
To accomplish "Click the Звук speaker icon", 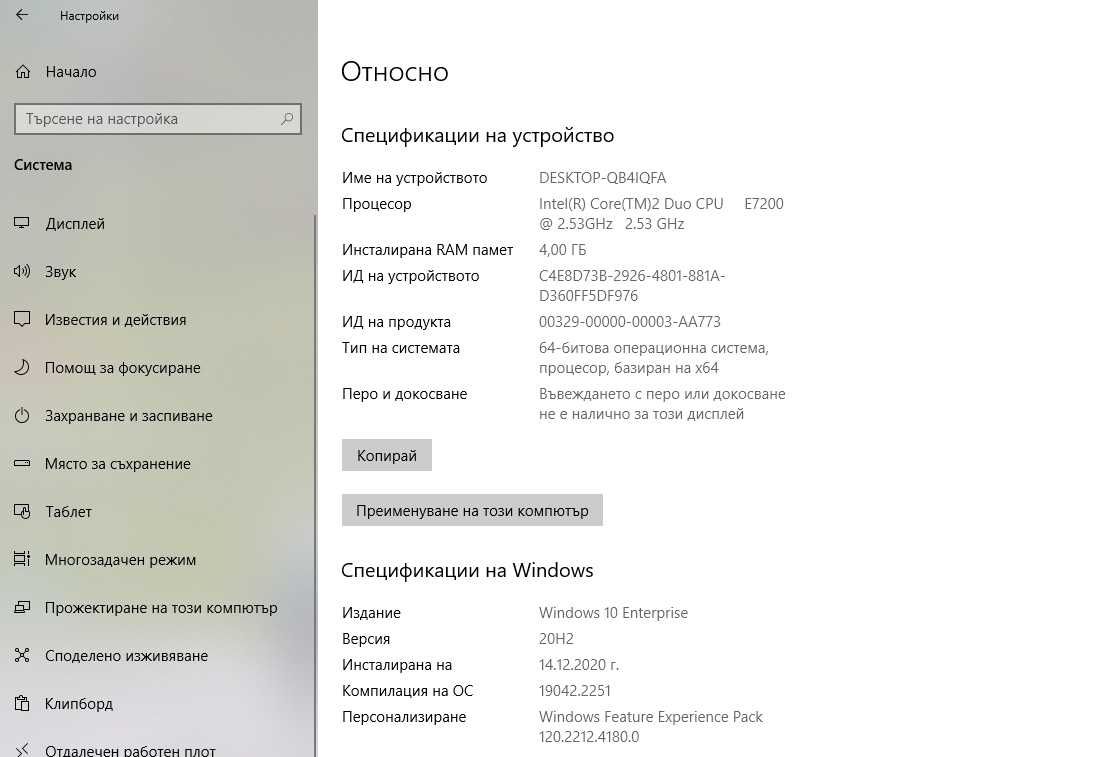I will point(22,271).
